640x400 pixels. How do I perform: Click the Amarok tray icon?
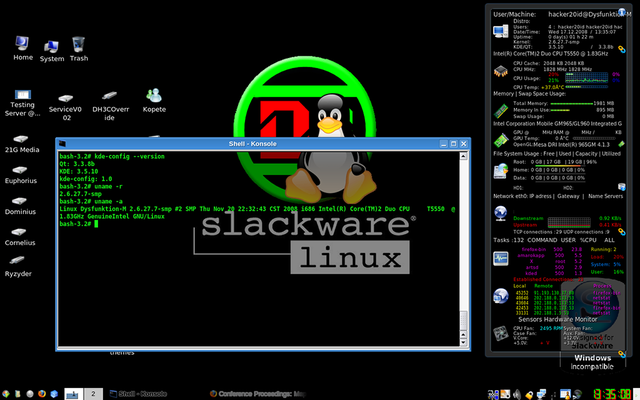577,394
